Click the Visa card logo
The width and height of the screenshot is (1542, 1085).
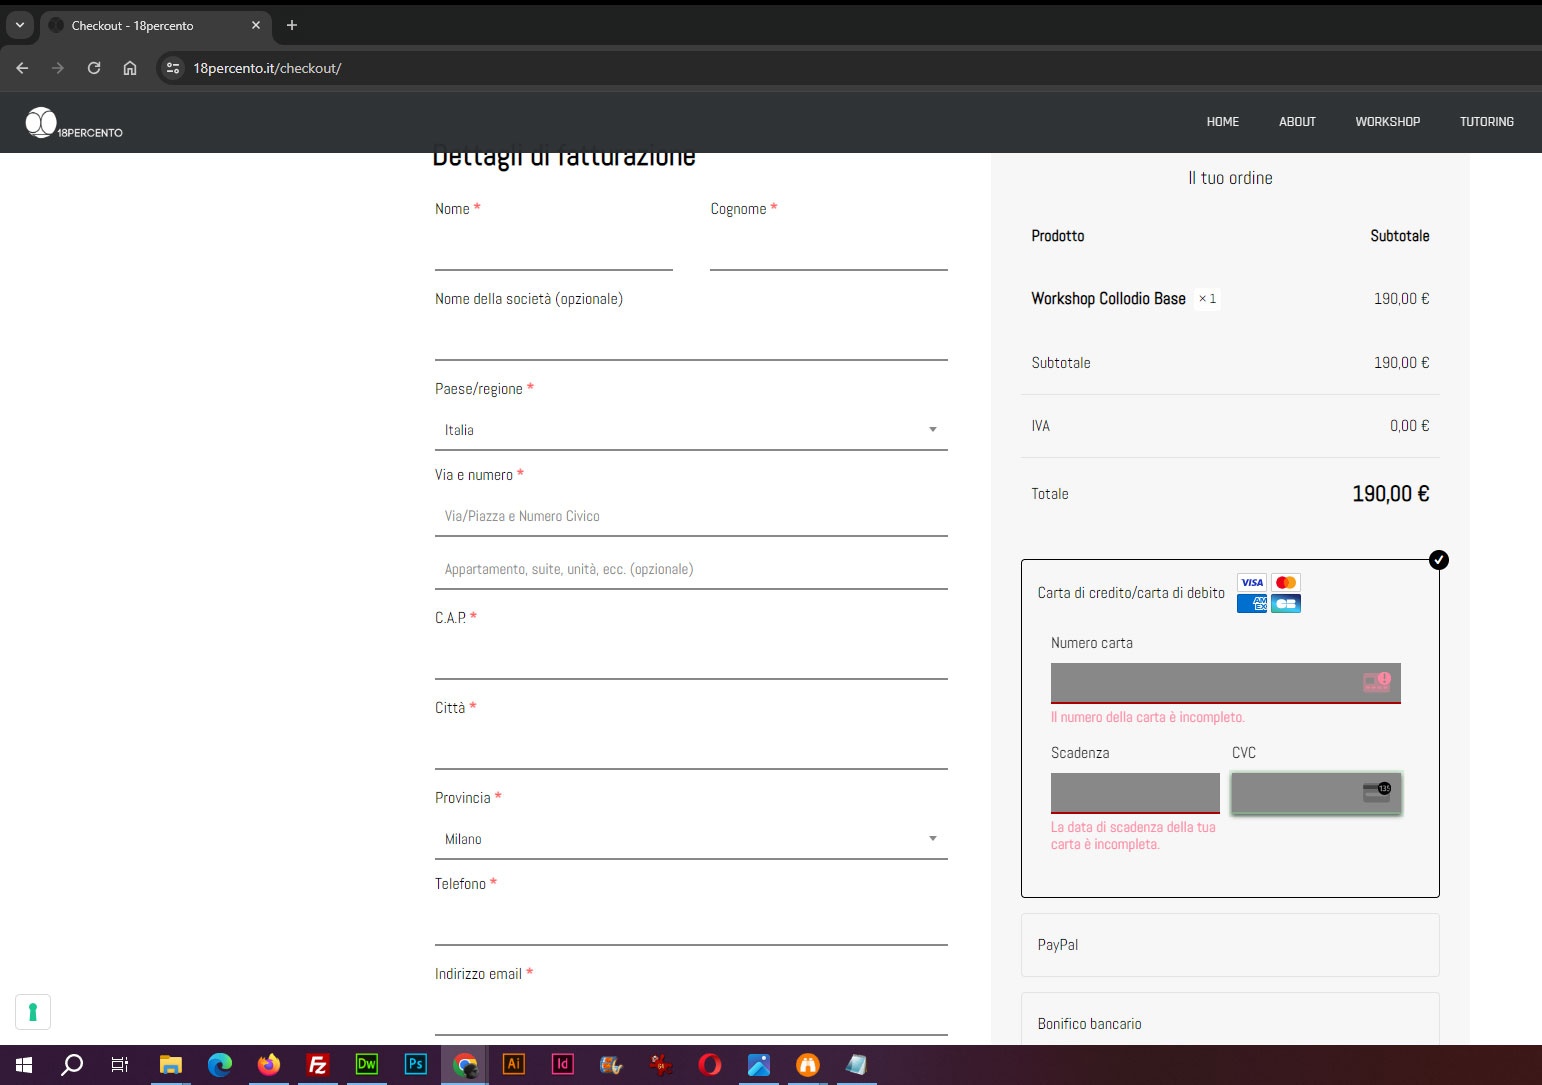point(1252,582)
